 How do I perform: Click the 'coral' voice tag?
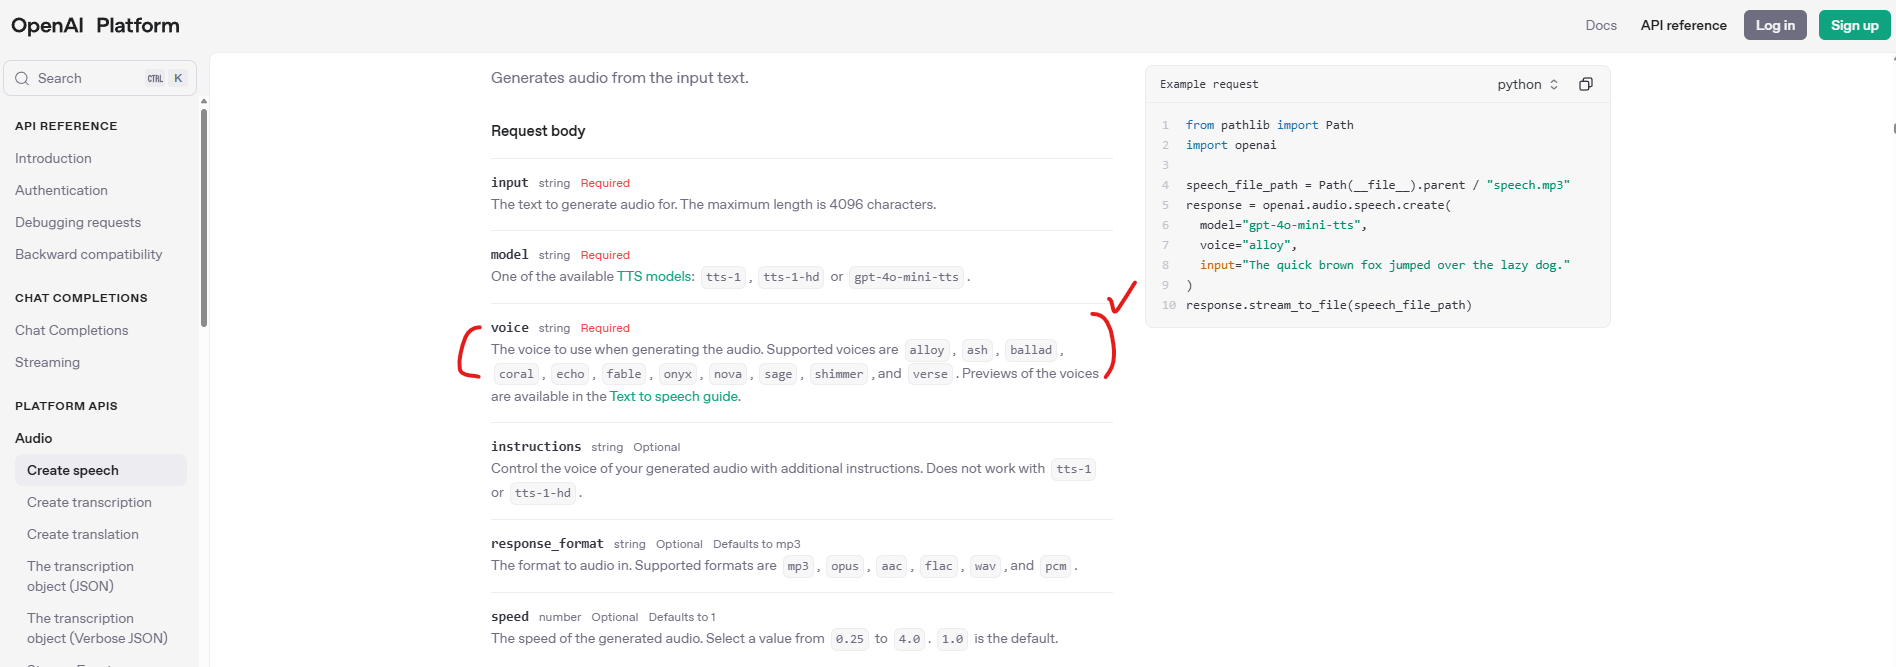tap(516, 374)
